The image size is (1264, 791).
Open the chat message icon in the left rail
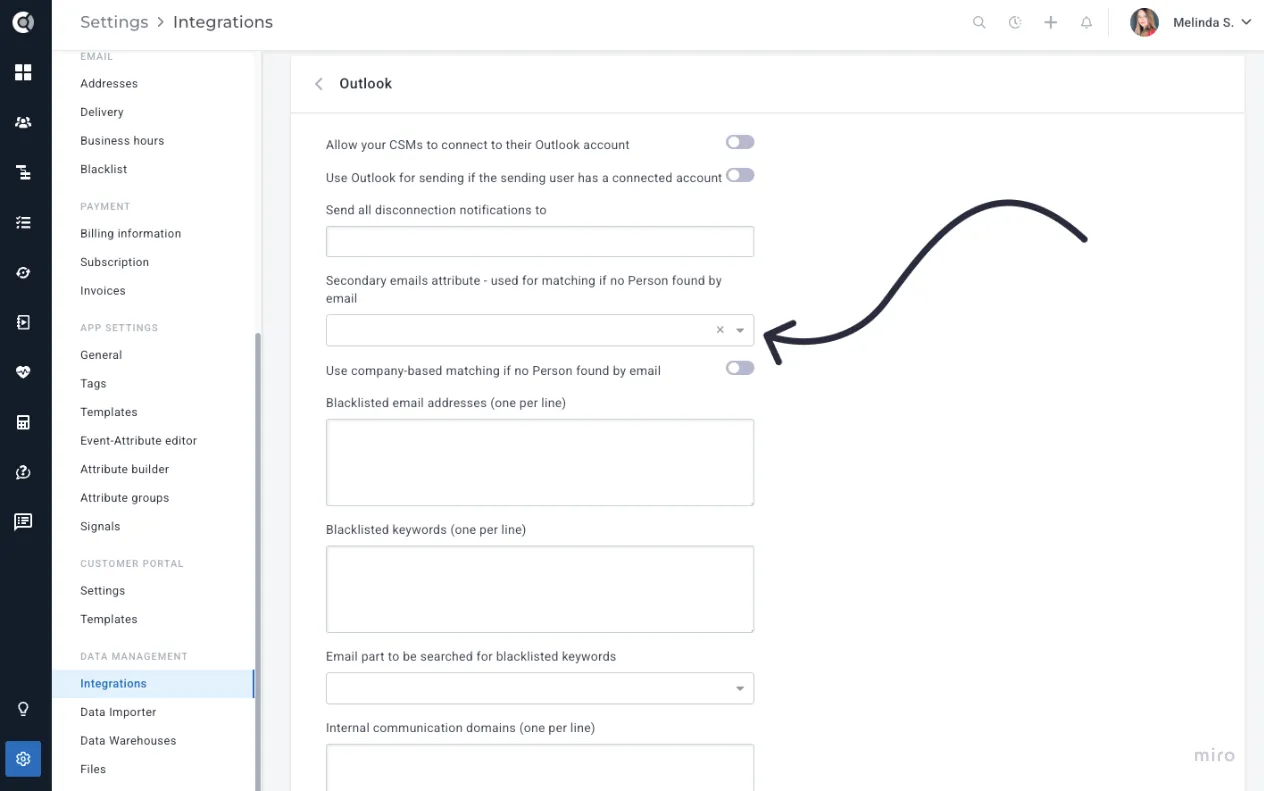(23, 521)
